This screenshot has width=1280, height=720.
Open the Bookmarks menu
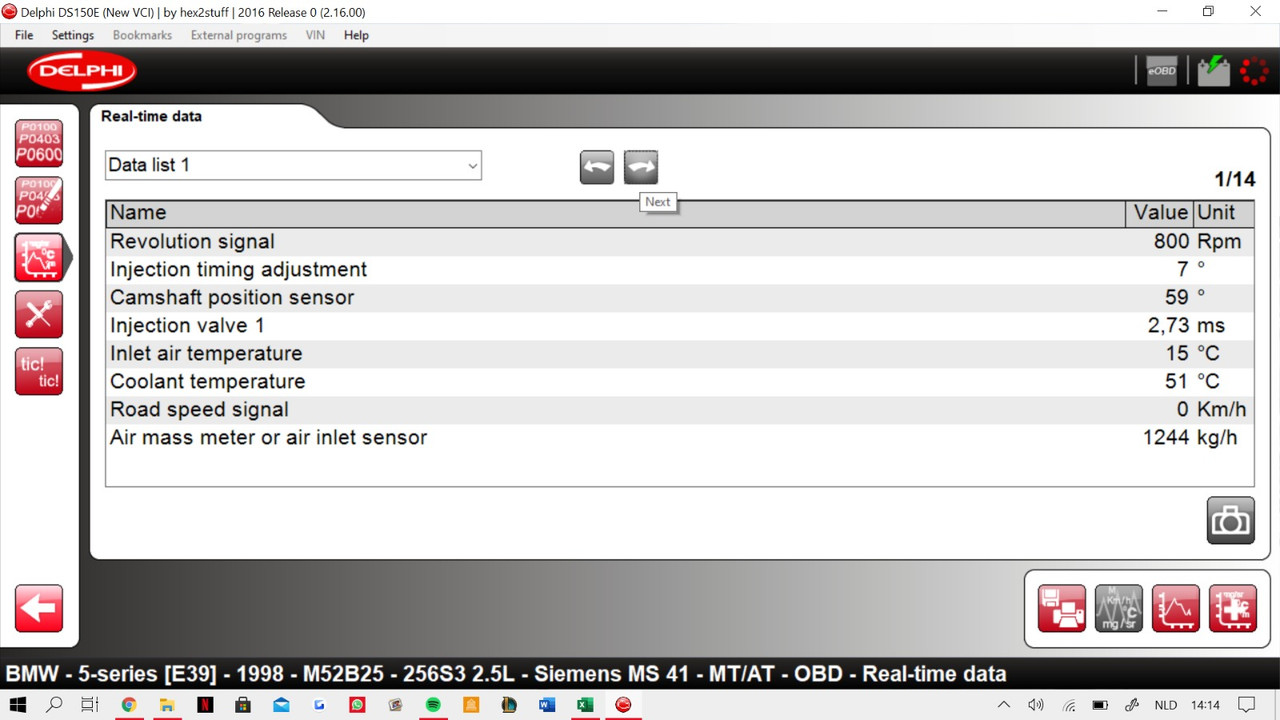(x=142, y=35)
